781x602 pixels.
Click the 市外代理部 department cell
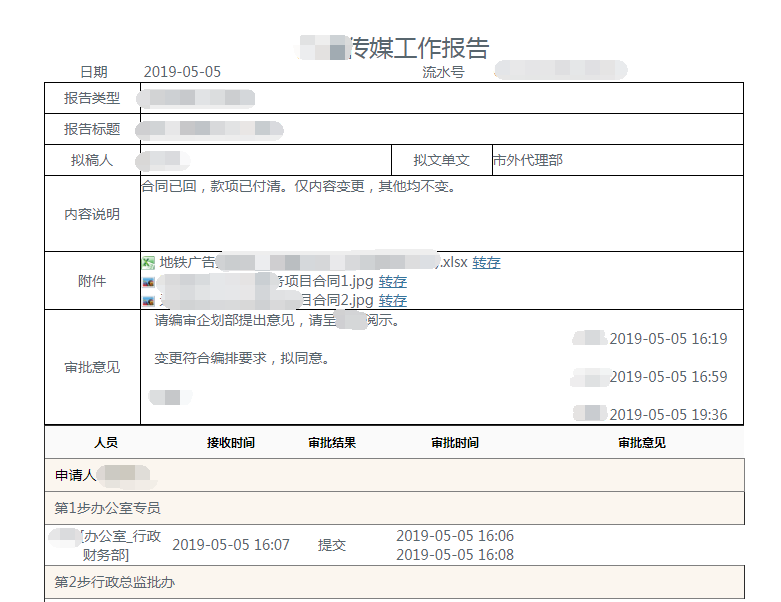pos(618,160)
